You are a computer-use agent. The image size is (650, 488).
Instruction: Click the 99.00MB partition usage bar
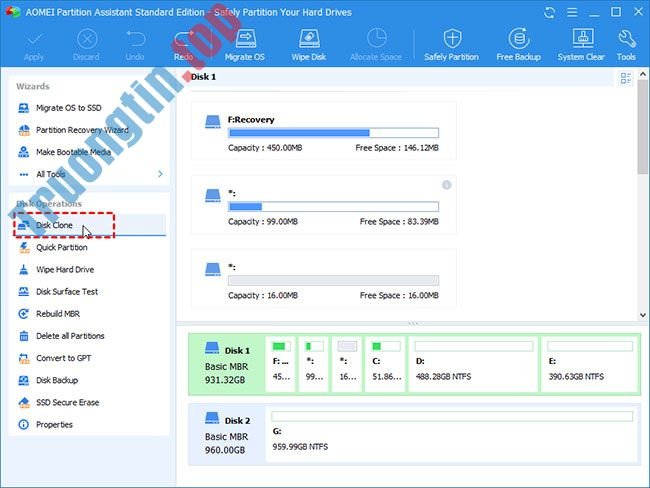333,206
